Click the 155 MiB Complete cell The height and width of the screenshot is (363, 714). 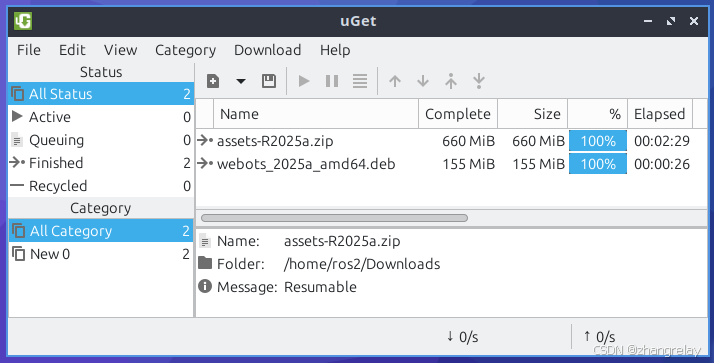[x=469, y=164]
